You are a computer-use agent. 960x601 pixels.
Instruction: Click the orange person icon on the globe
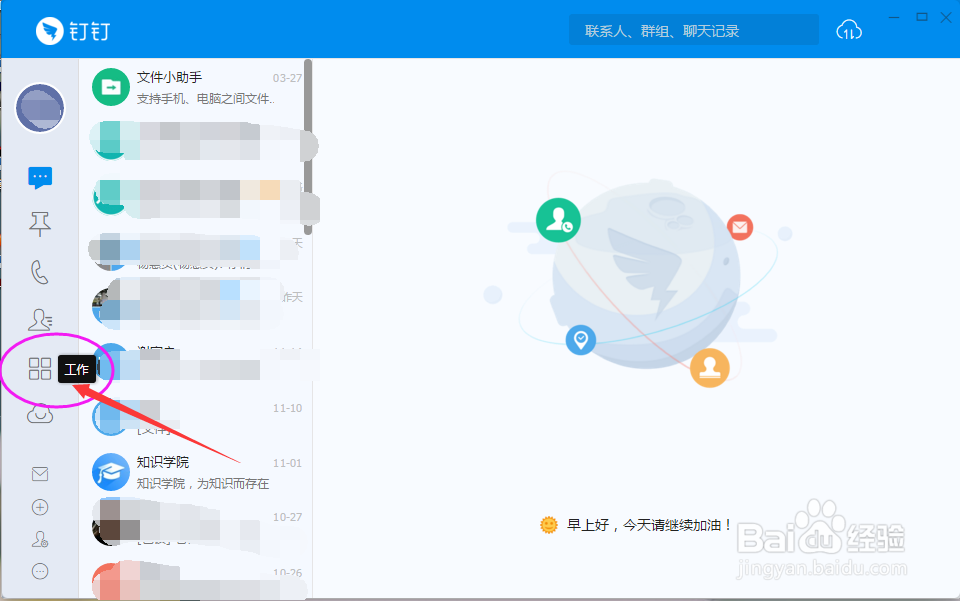(x=710, y=368)
